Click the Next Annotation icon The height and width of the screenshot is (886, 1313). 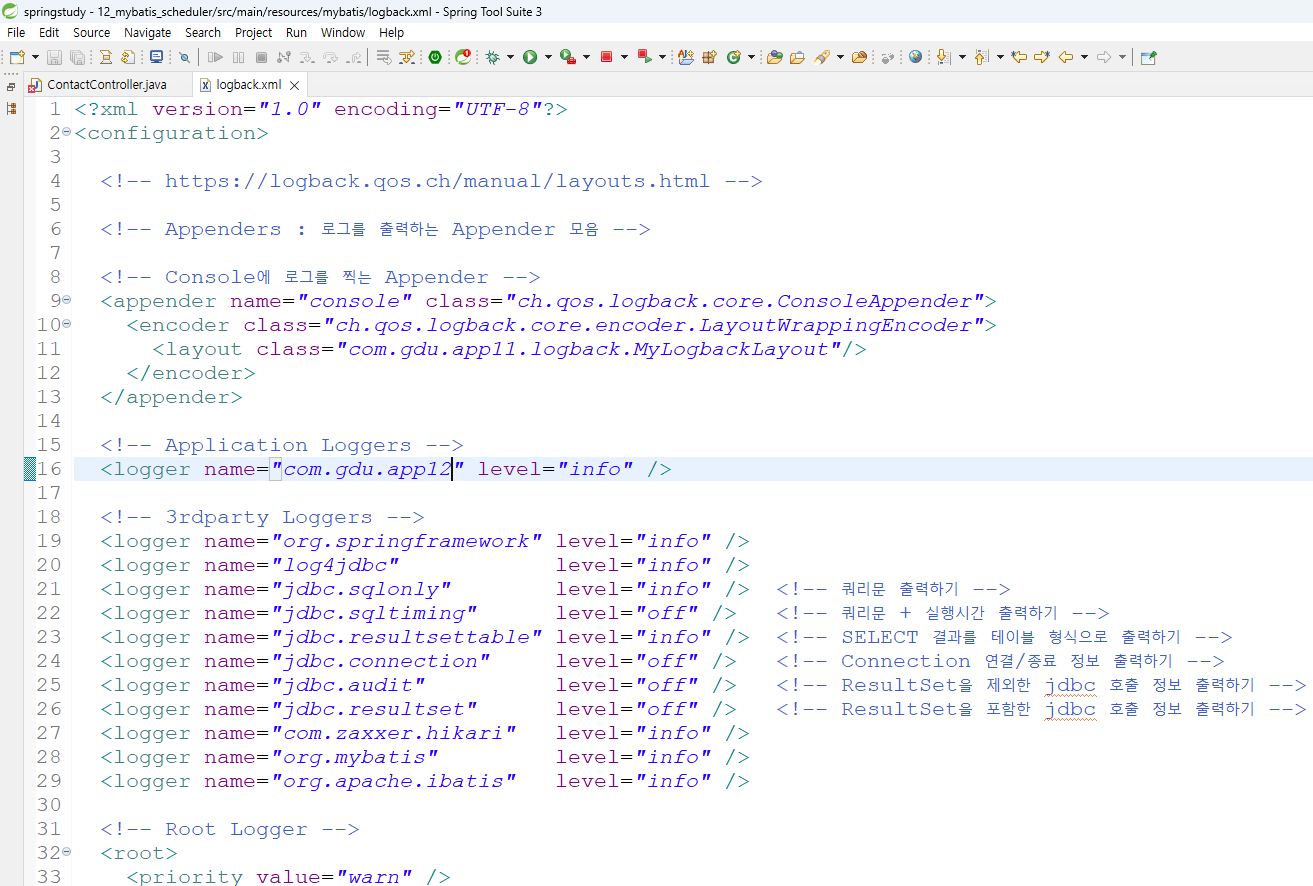pos(944,57)
